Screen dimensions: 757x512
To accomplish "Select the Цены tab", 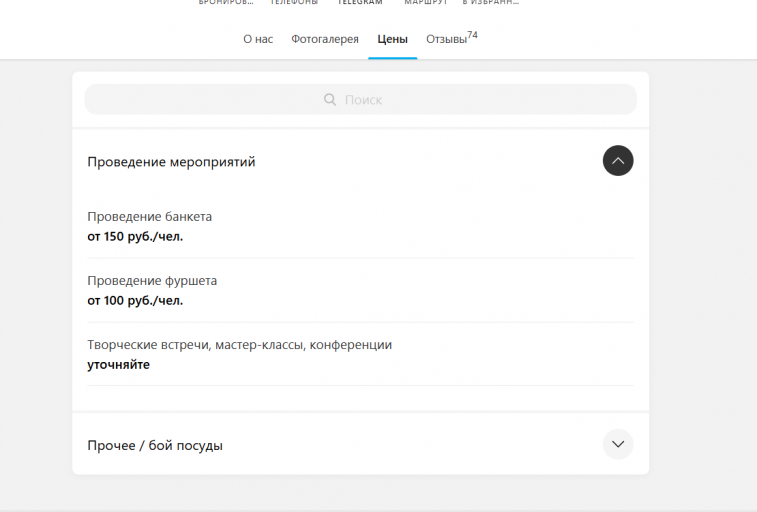I will (393, 39).
